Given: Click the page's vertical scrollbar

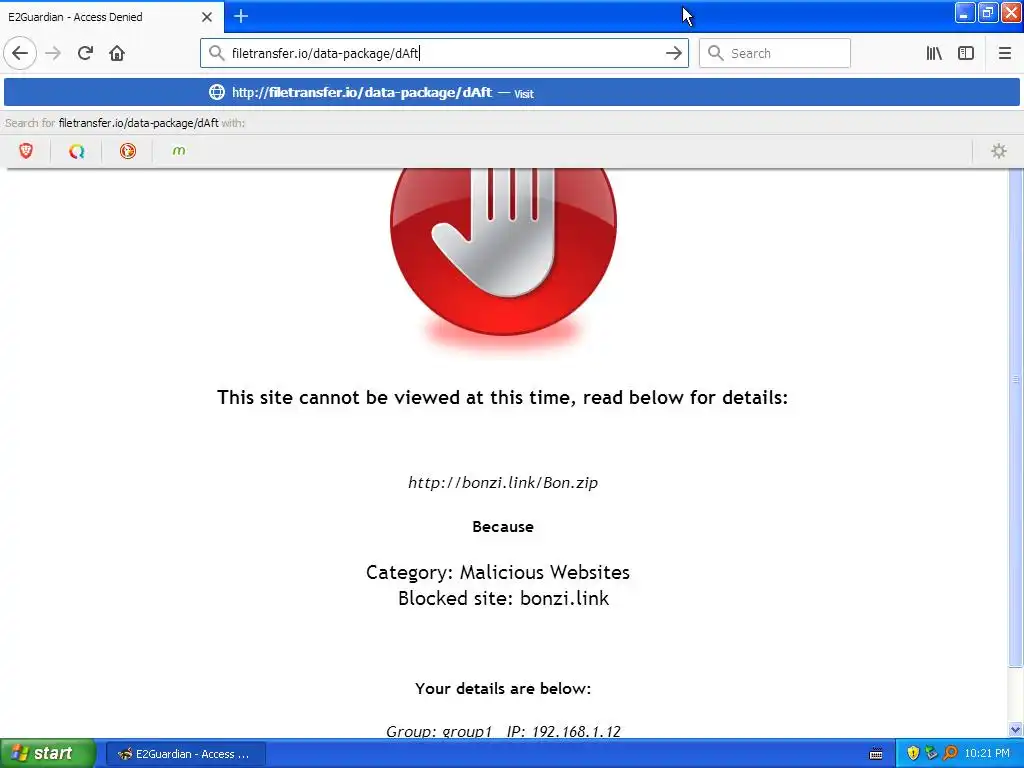Looking at the screenshot, I should point(1015,418).
